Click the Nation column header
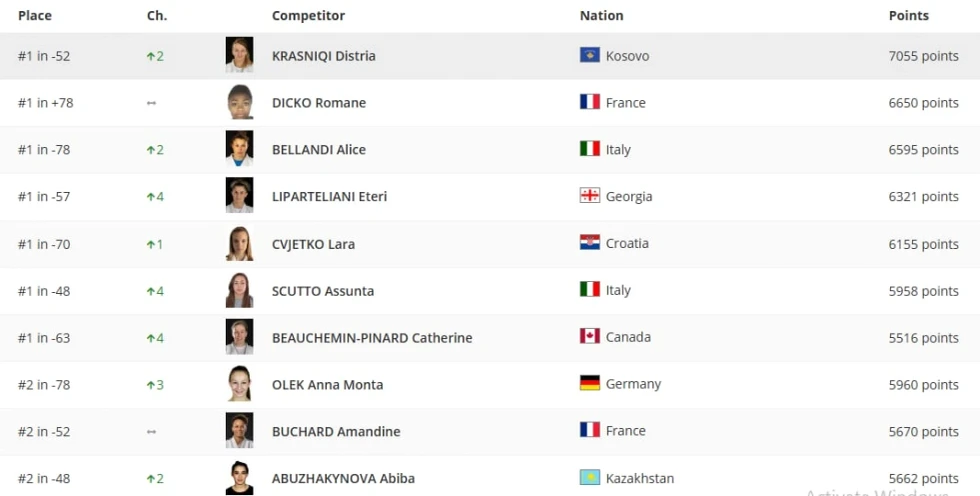 (x=601, y=16)
